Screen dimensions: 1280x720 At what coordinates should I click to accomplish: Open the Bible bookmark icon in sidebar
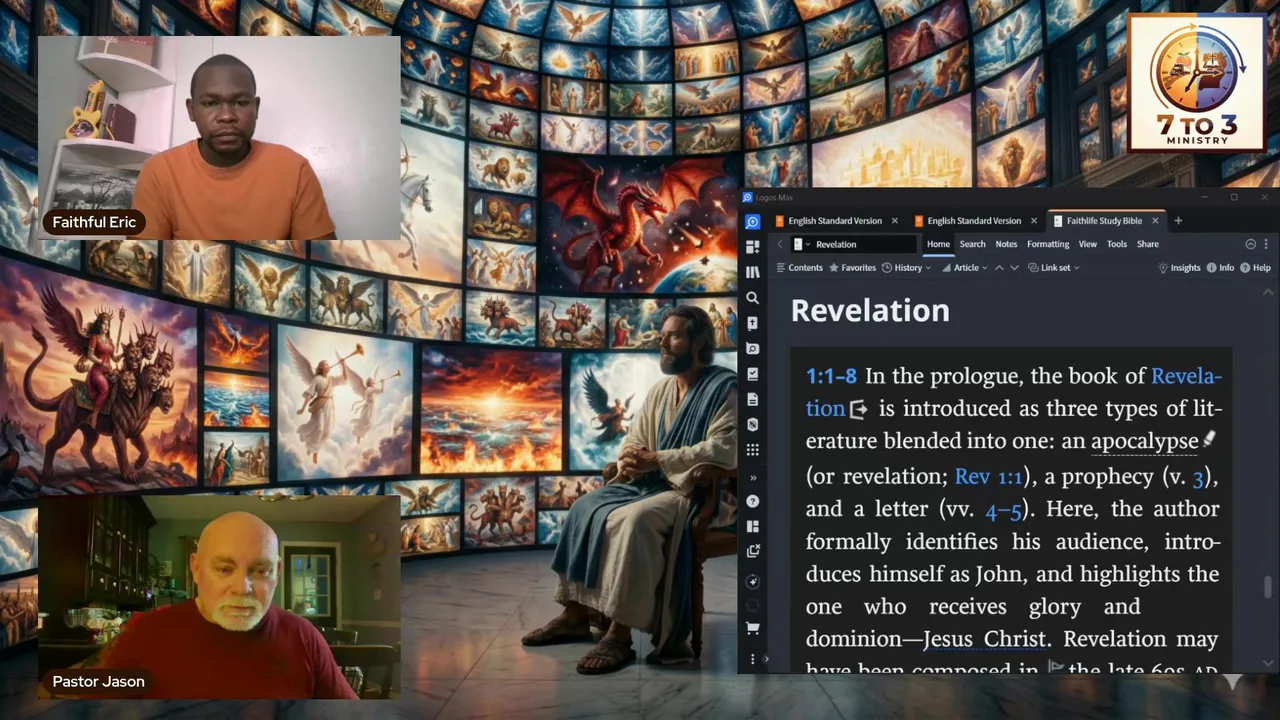[x=753, y=323]
